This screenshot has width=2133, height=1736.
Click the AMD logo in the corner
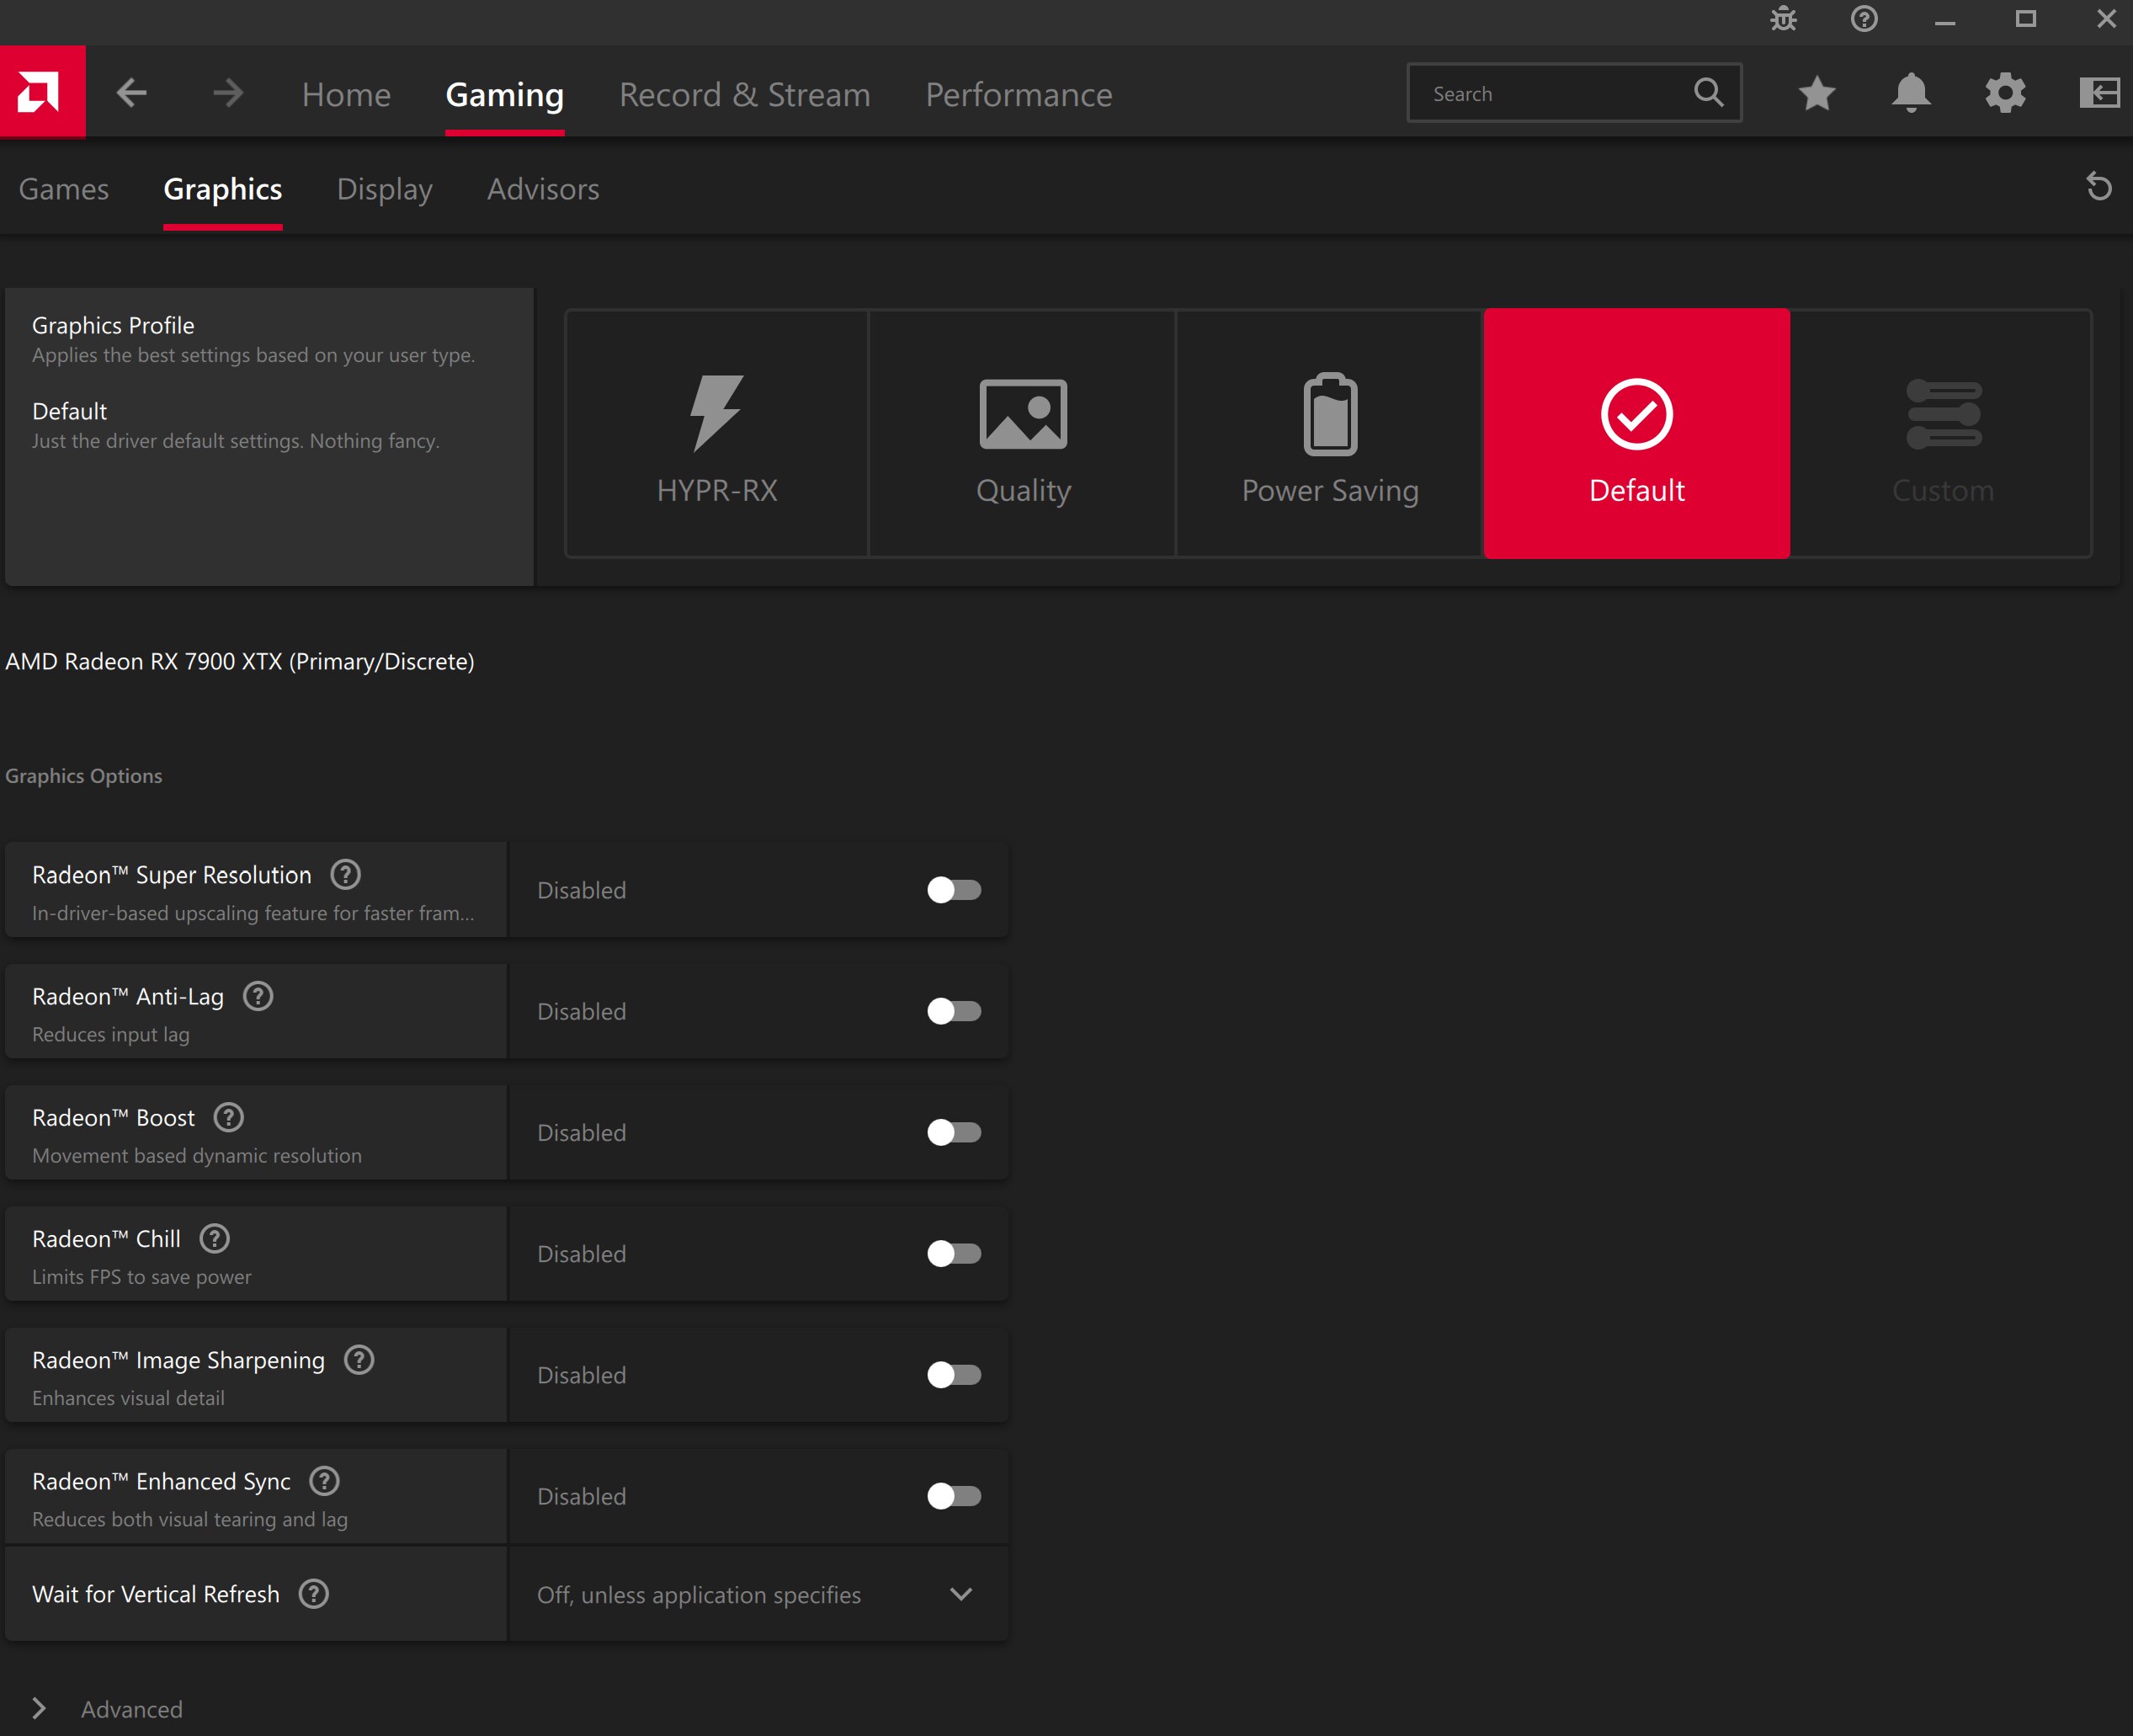42,92
